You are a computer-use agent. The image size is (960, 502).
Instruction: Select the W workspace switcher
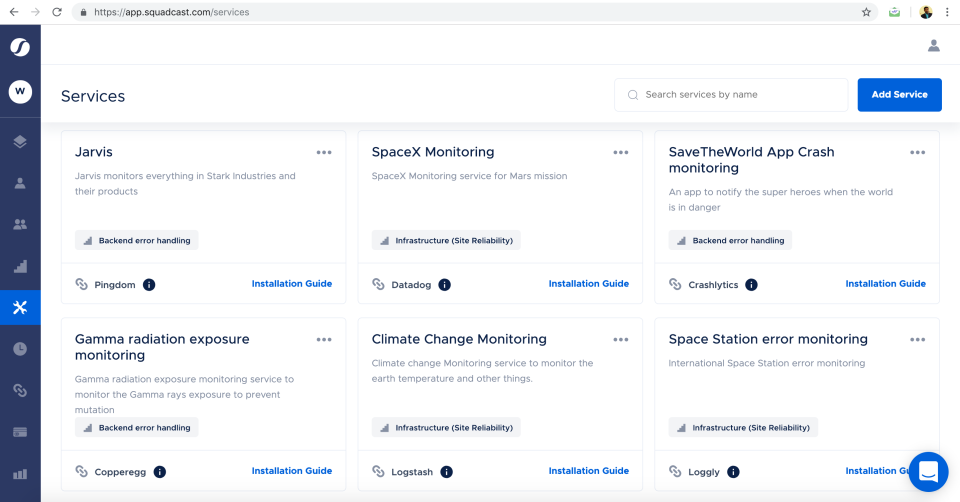click(x=20, y=92)
